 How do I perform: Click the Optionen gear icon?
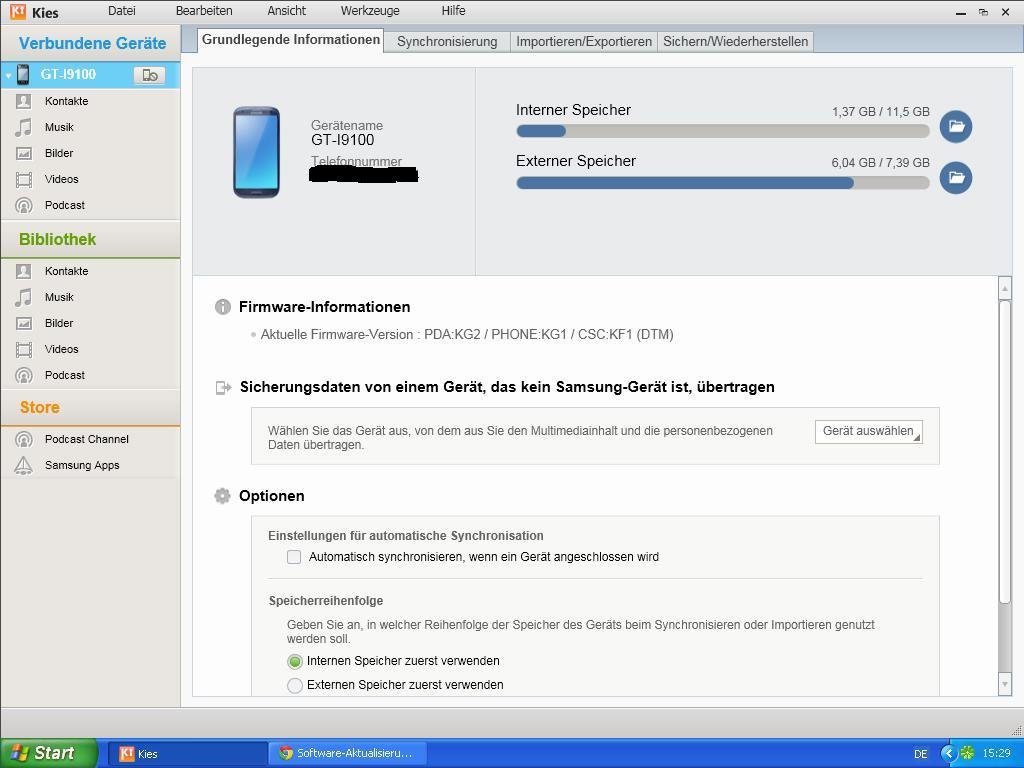coord(222,496)
